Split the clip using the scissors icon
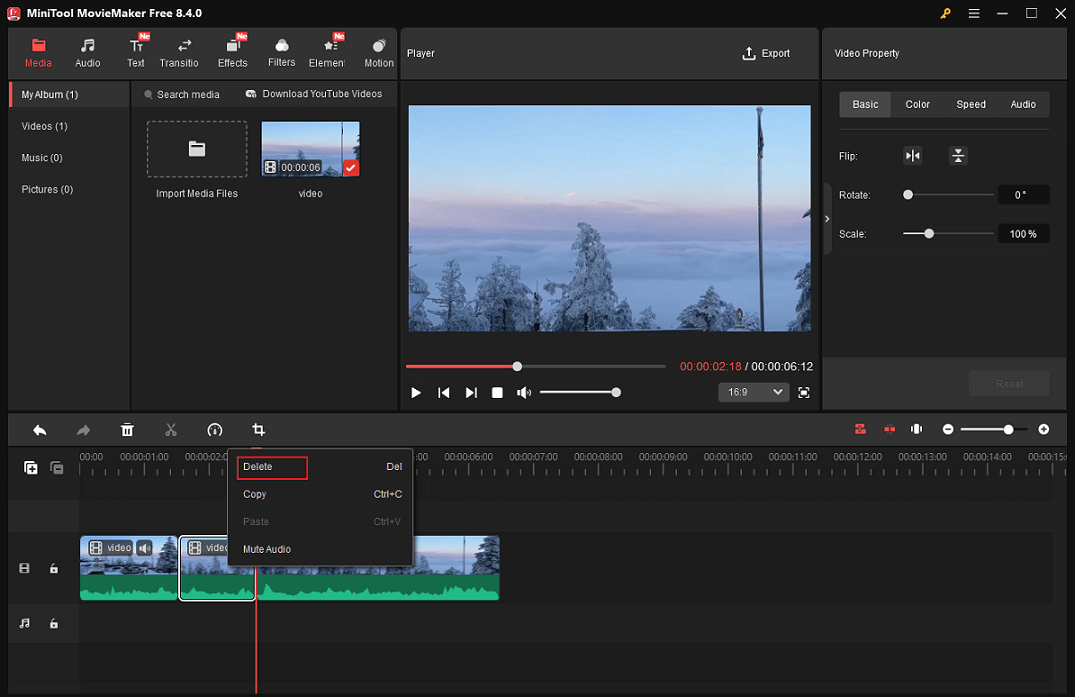The width and height of the screenshot is (1075, 697). 171,429
